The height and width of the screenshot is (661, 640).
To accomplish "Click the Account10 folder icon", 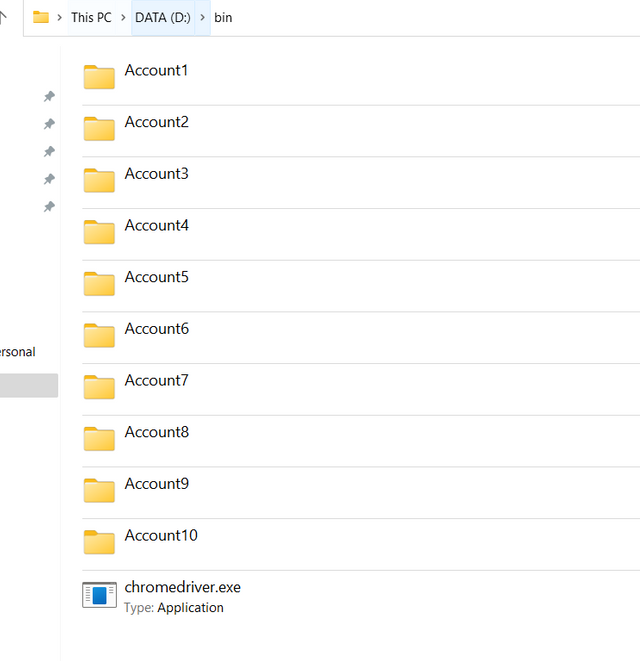I will [99, 542].
